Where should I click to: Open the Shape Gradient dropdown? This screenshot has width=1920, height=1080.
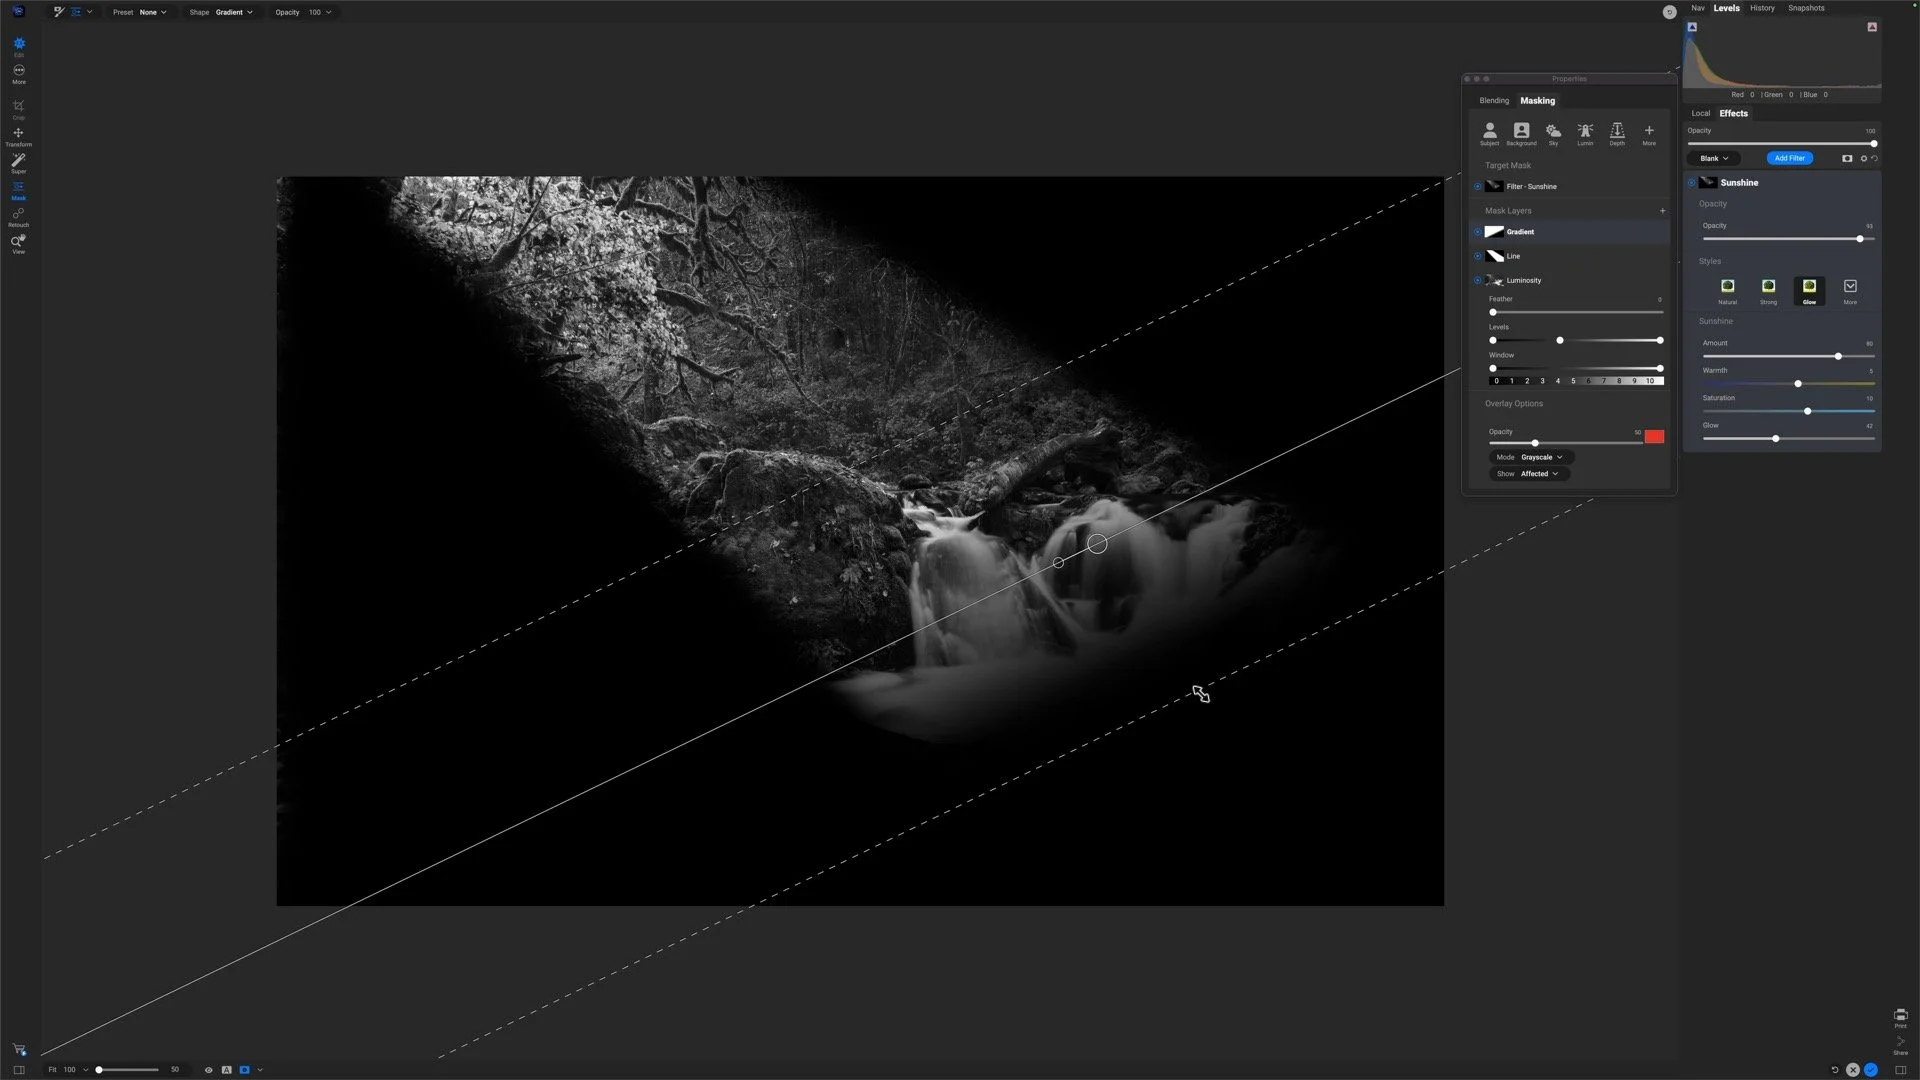221,12
